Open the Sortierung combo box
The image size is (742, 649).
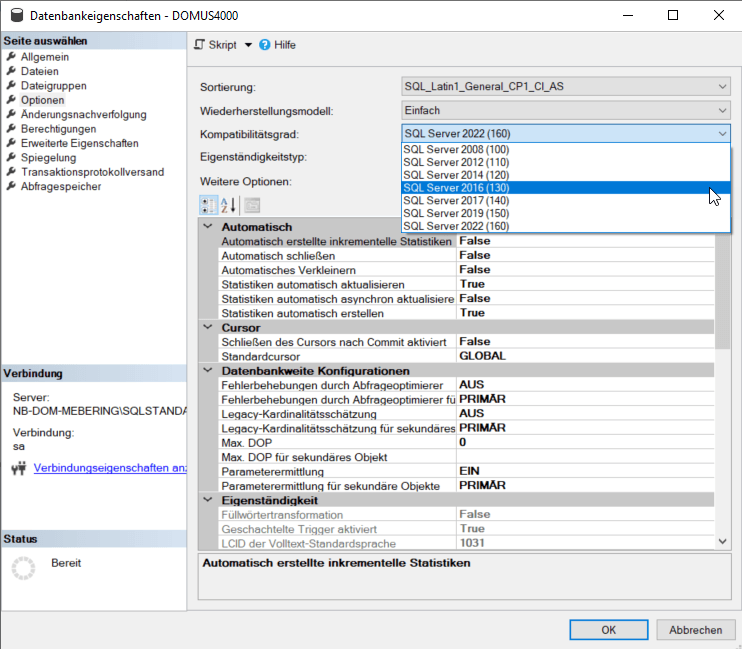pos(565,87)
